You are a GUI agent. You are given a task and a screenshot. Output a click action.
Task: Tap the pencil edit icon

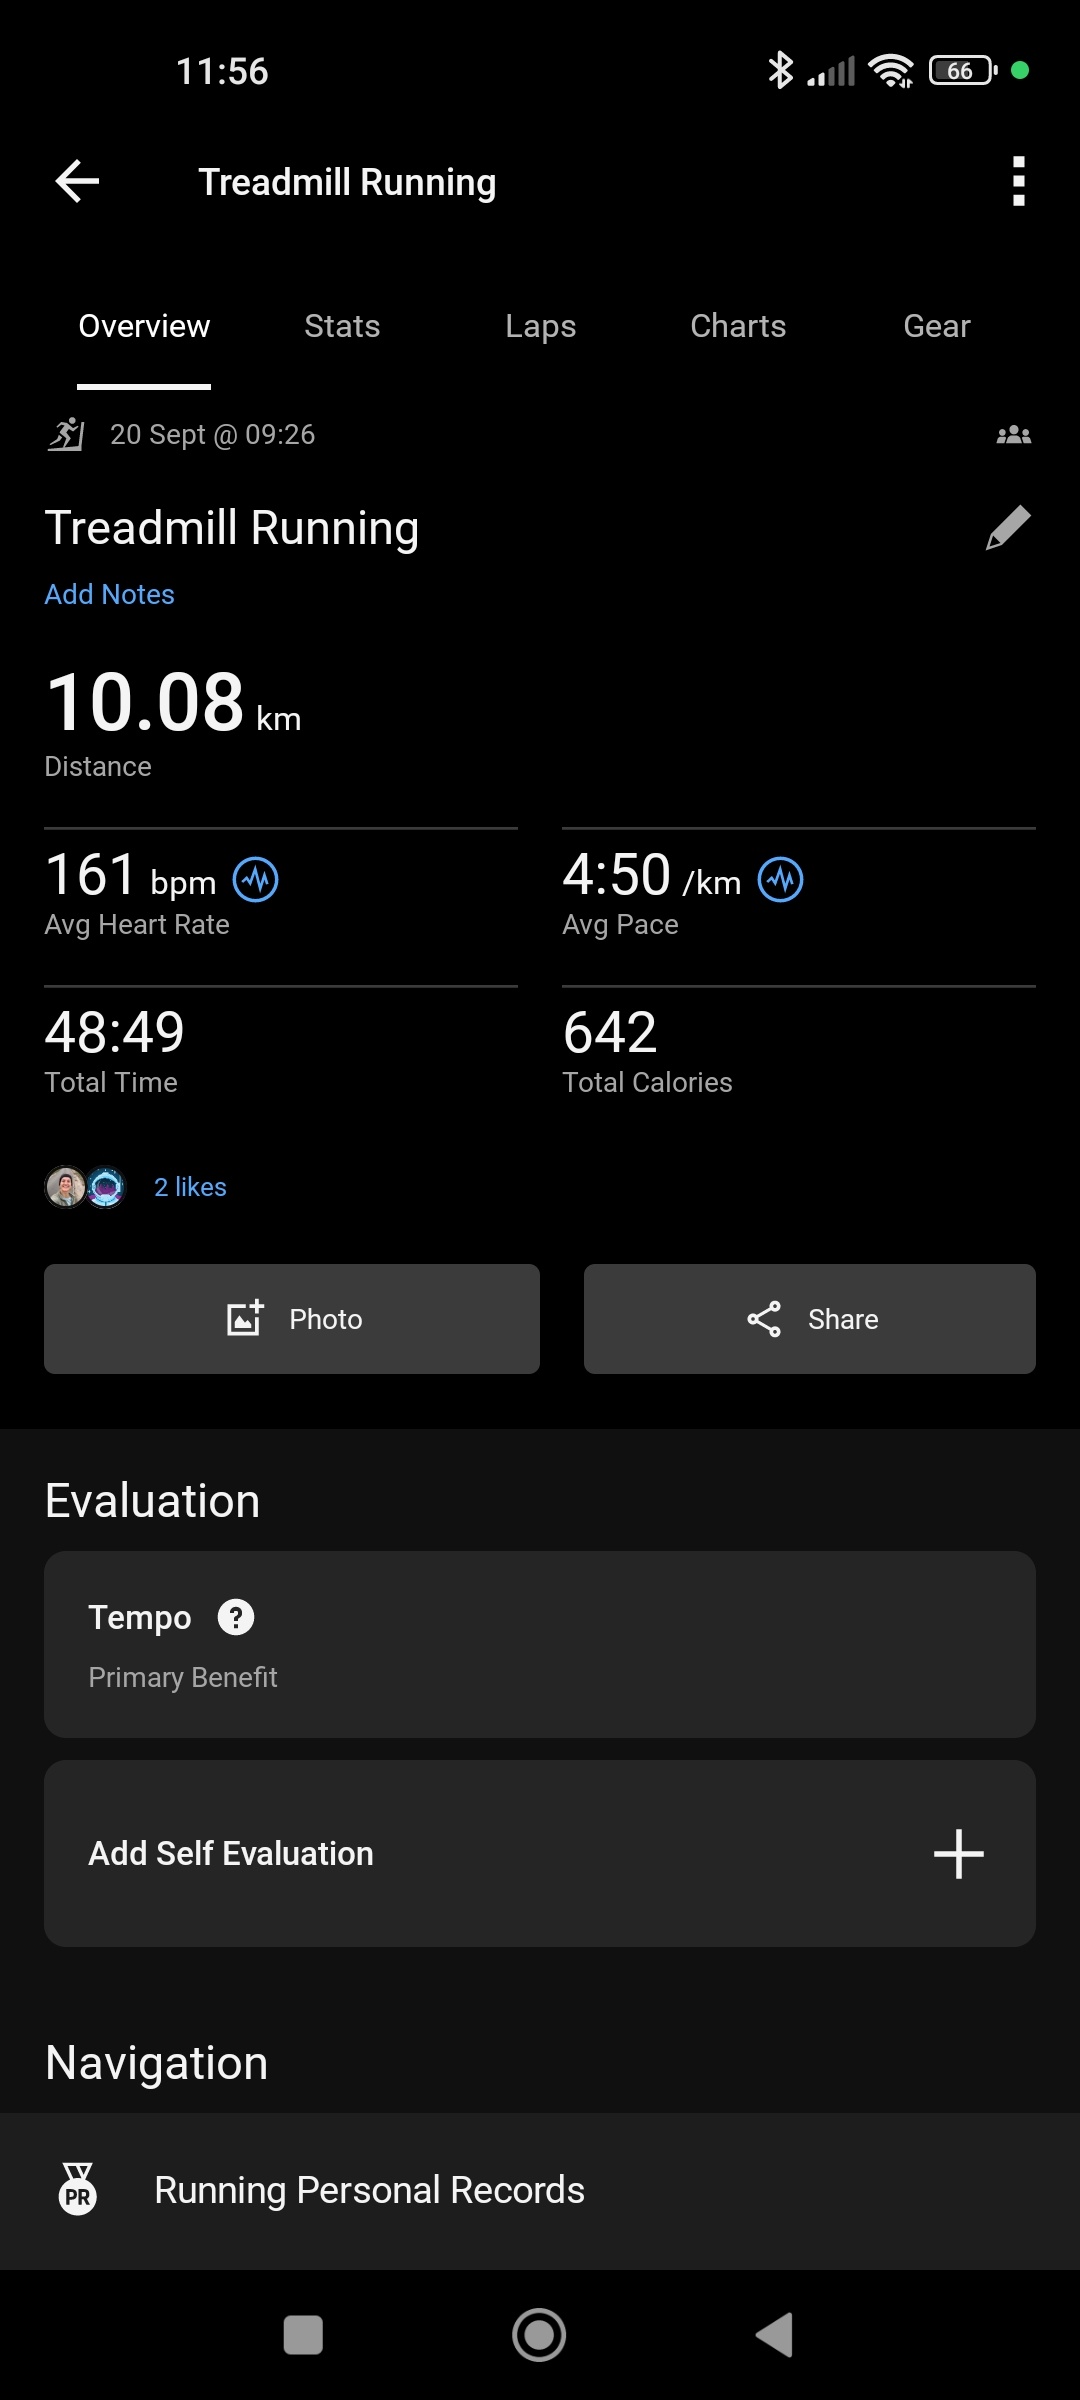pos(1007,528)
